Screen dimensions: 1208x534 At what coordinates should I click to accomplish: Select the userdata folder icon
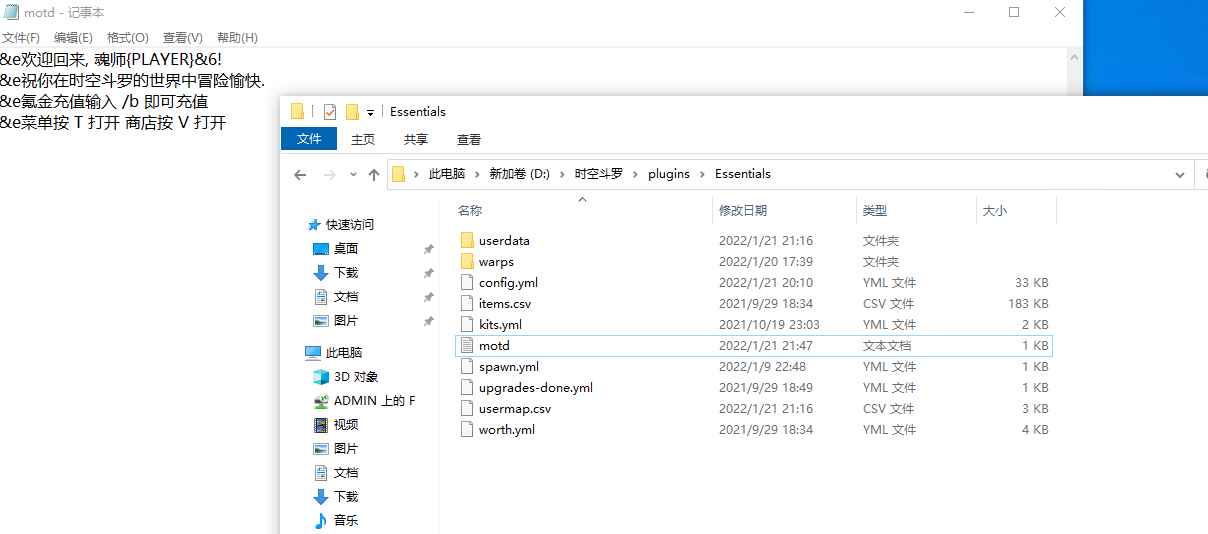click(x=467, y=241)
